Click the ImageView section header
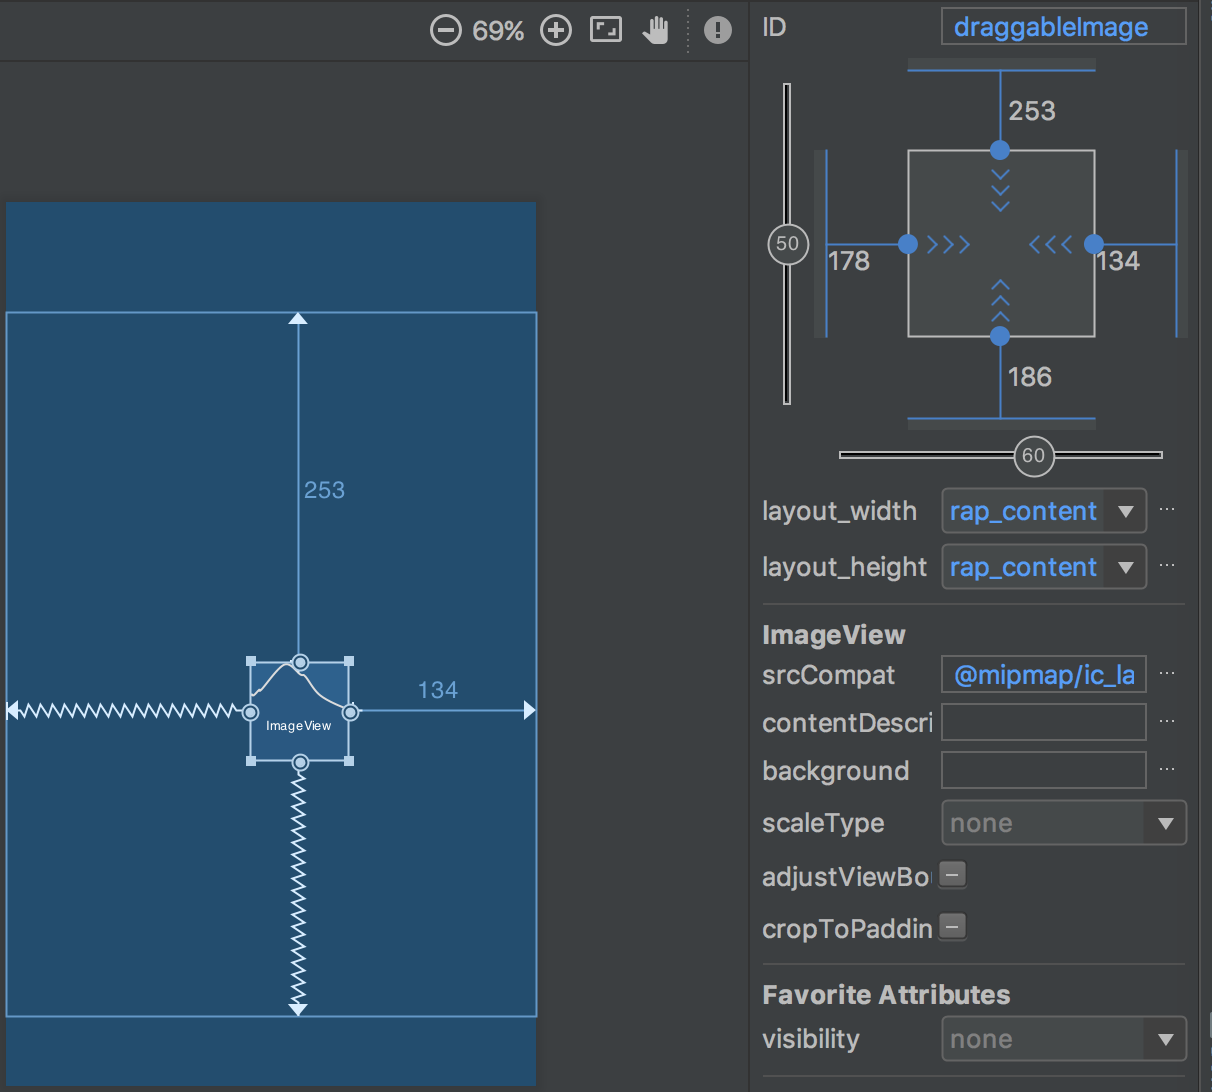 tap(834, 634)
